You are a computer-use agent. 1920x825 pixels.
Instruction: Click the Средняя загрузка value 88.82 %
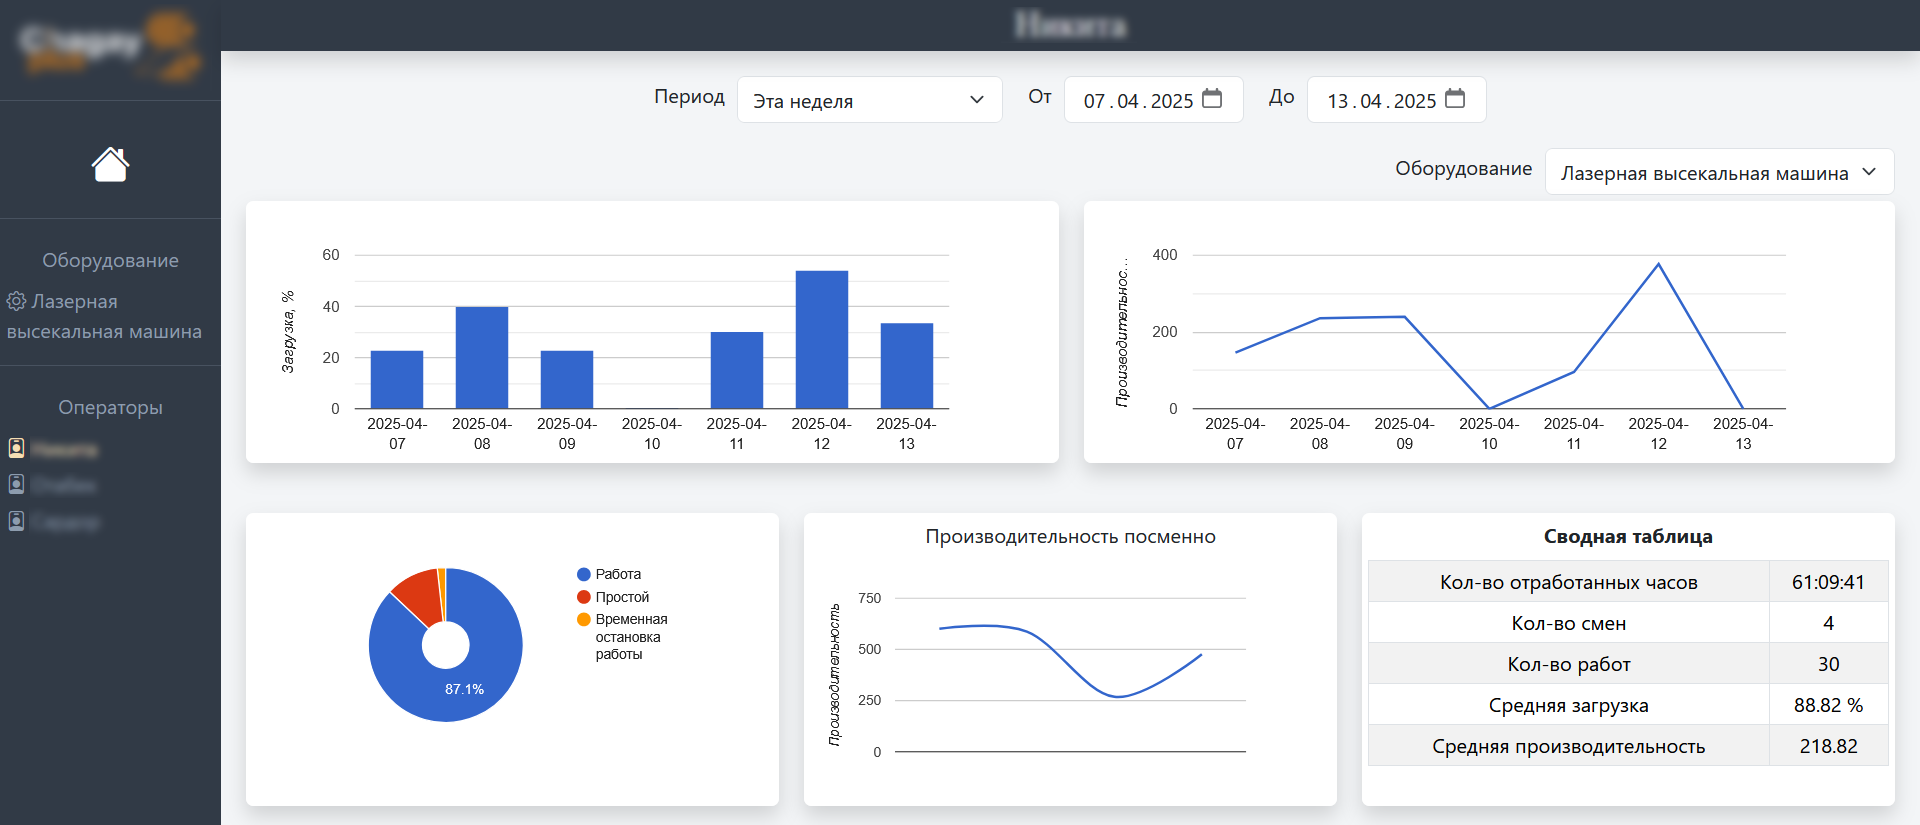pos(1828,705)
